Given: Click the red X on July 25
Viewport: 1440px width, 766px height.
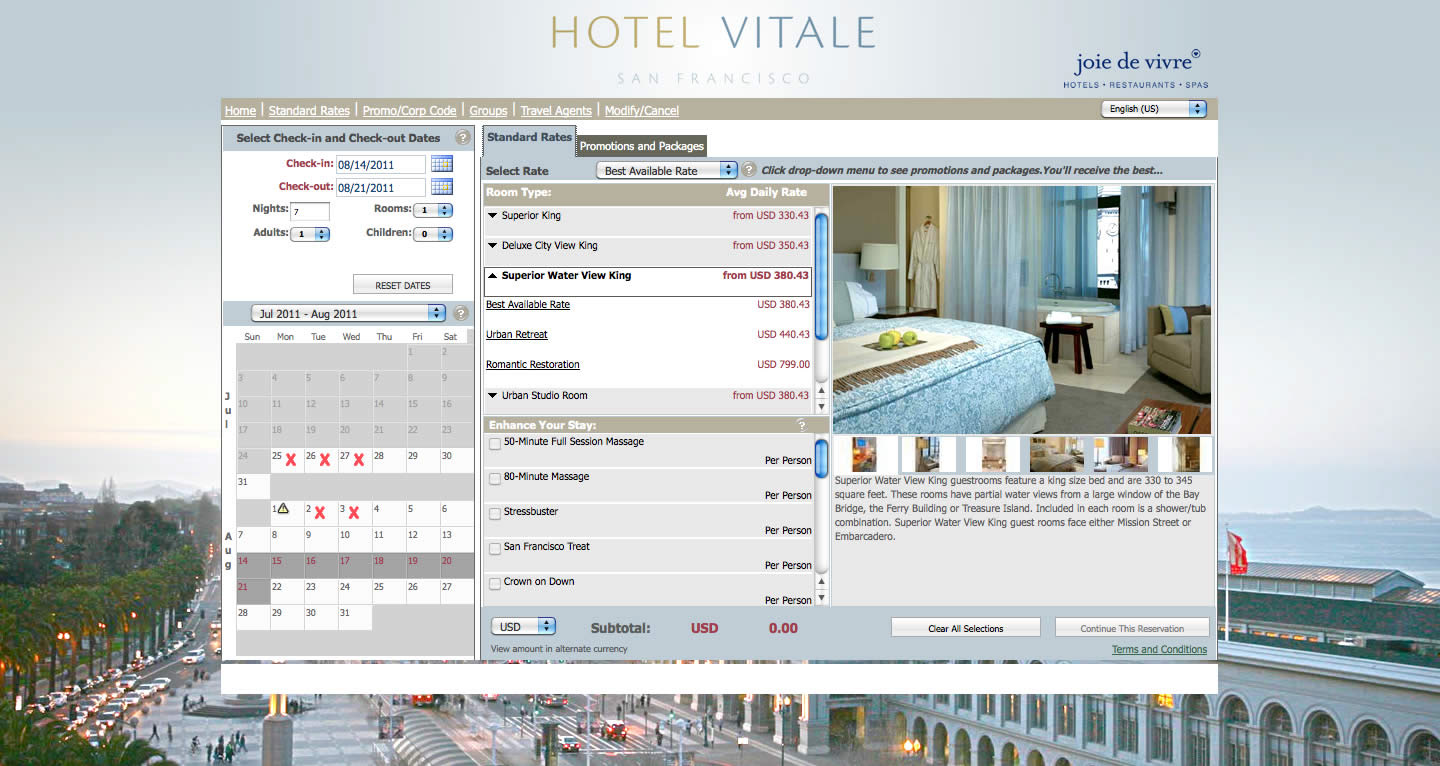Looking at the screenshot, I should click(291, 460).
